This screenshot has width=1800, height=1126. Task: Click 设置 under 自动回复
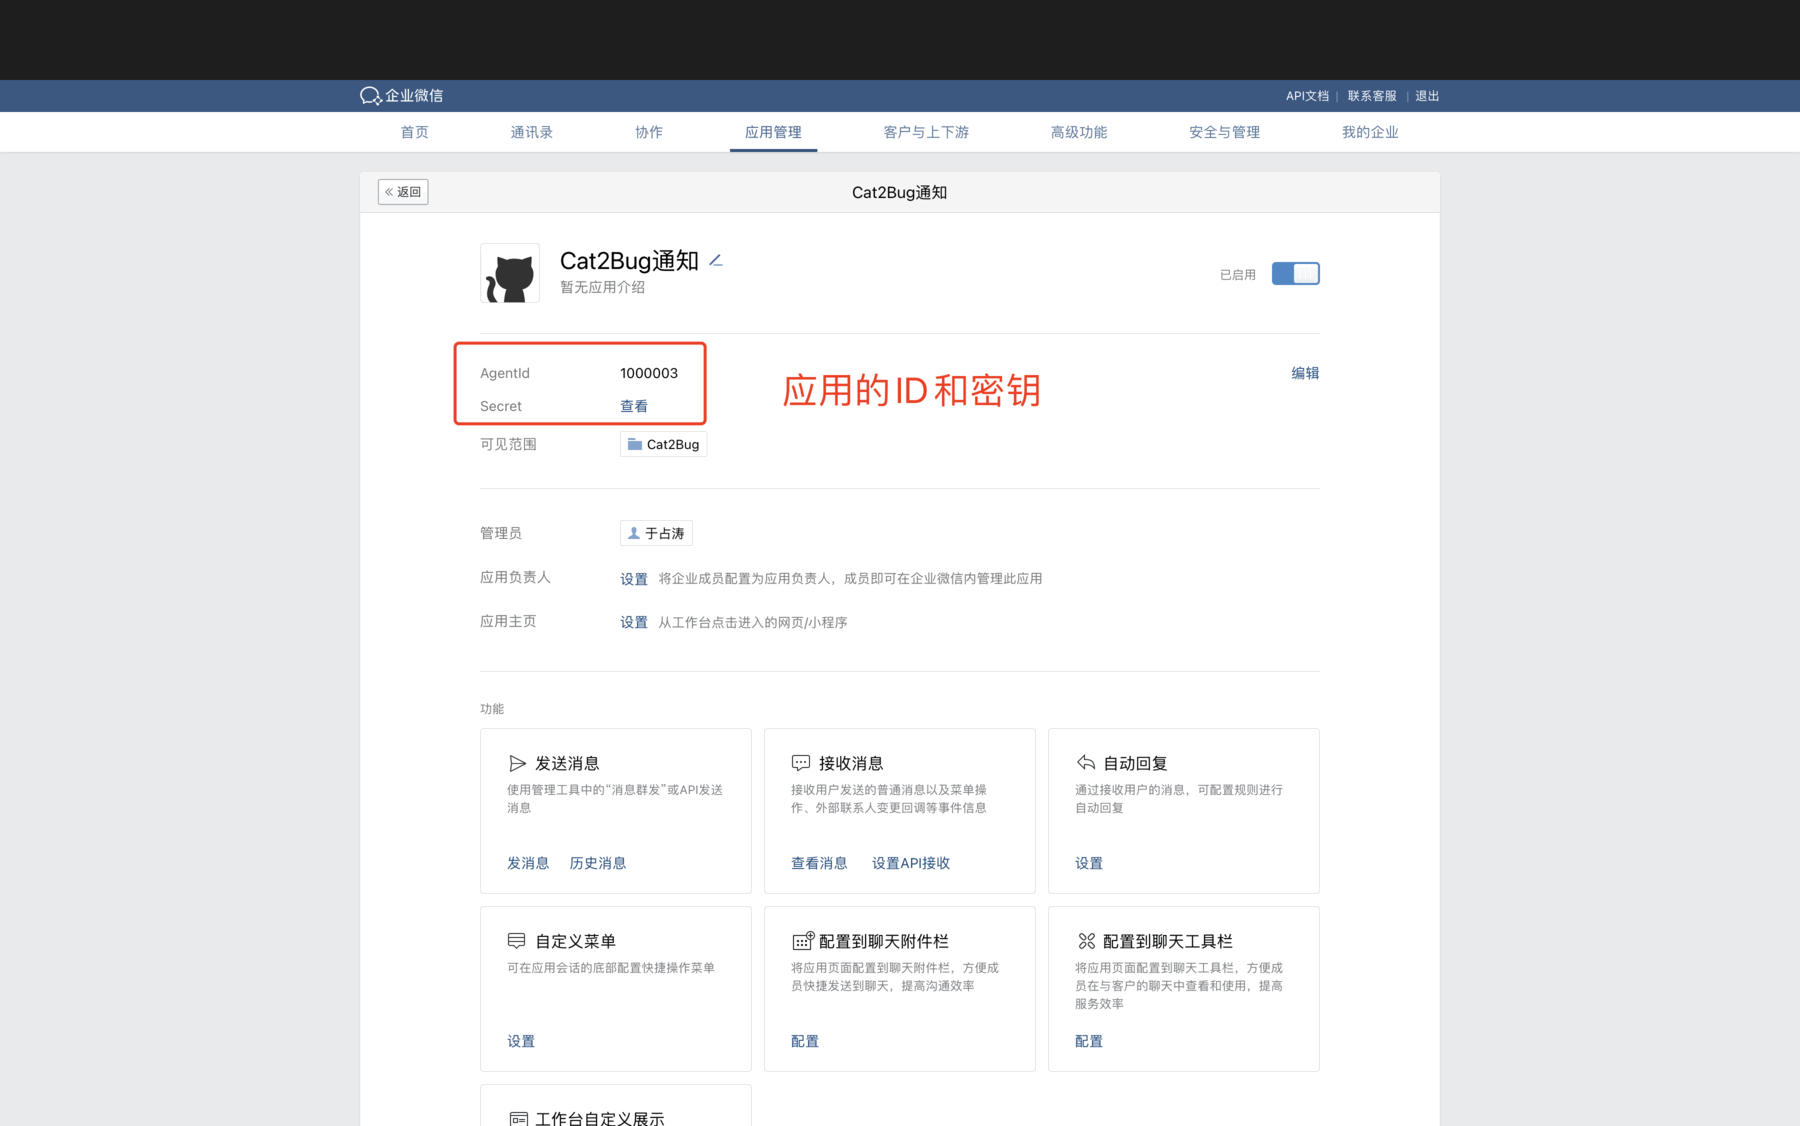click(x=1089, y=863)
